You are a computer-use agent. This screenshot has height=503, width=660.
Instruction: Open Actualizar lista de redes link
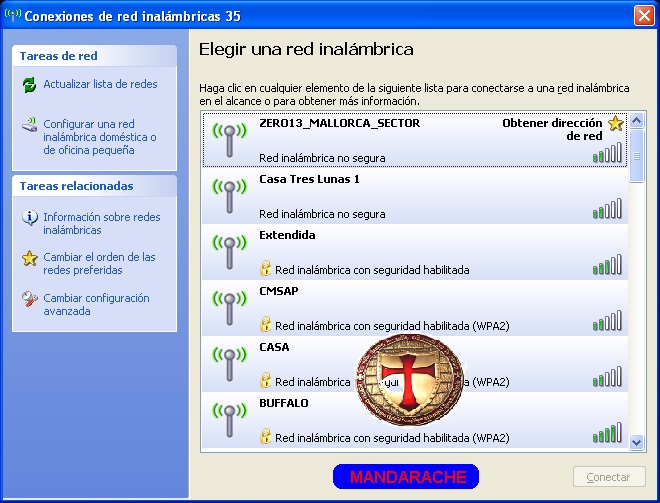point(100,85)
